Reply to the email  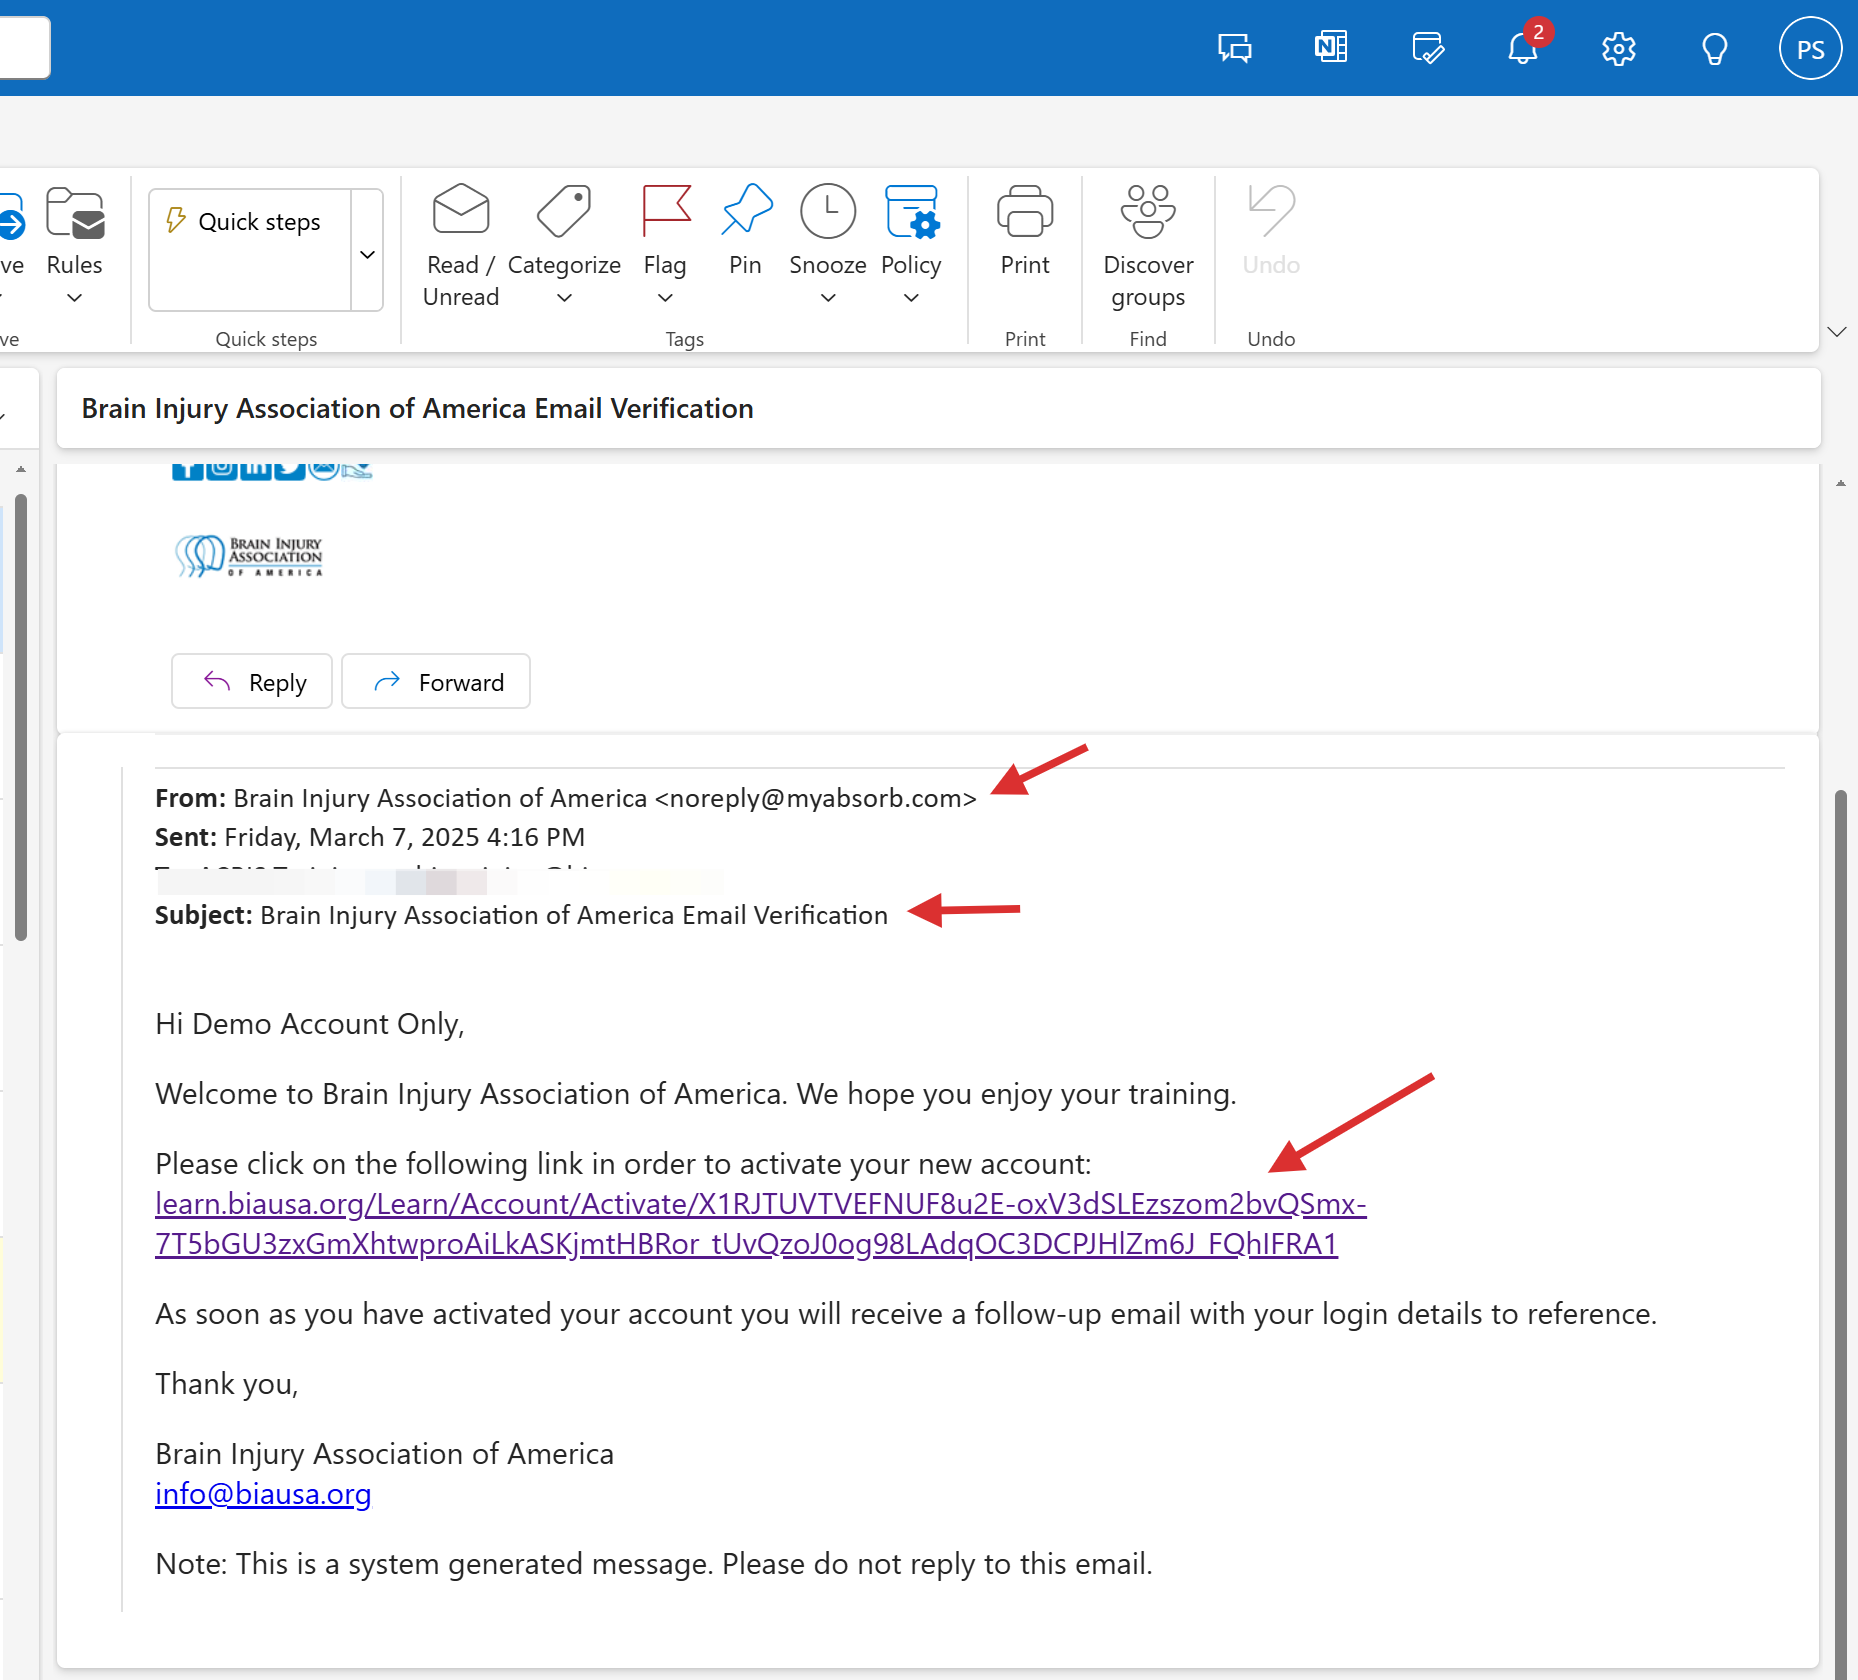[x=252, y=682]
